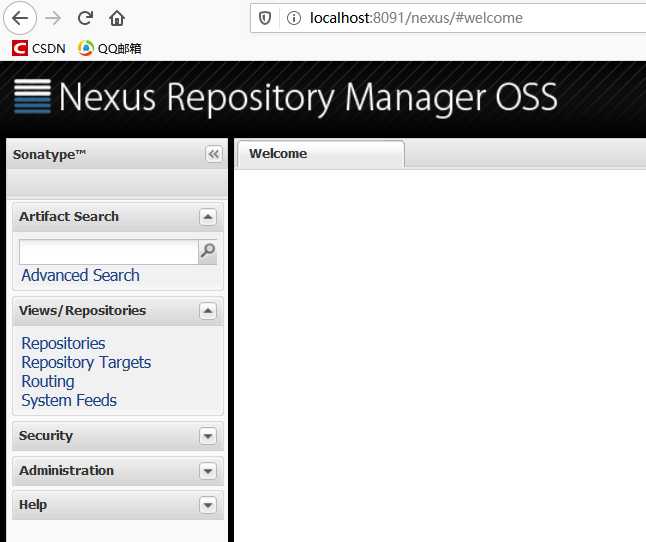The height and width of the screenshot is (542, 646).
Task: Reload the page with refresh icon
Action: (x=85, y=18)
